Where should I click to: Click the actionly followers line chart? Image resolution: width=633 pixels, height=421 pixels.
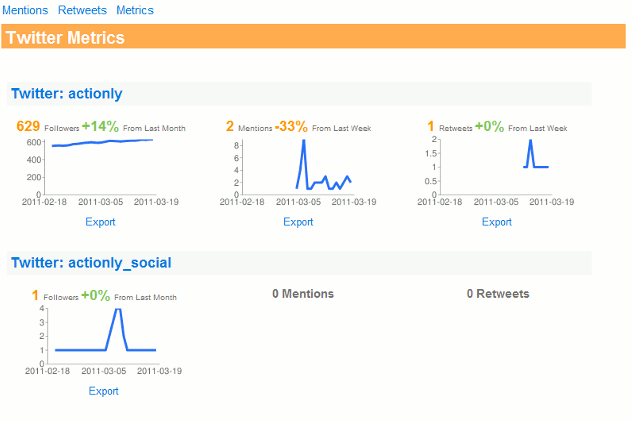[x=100, y=170]
